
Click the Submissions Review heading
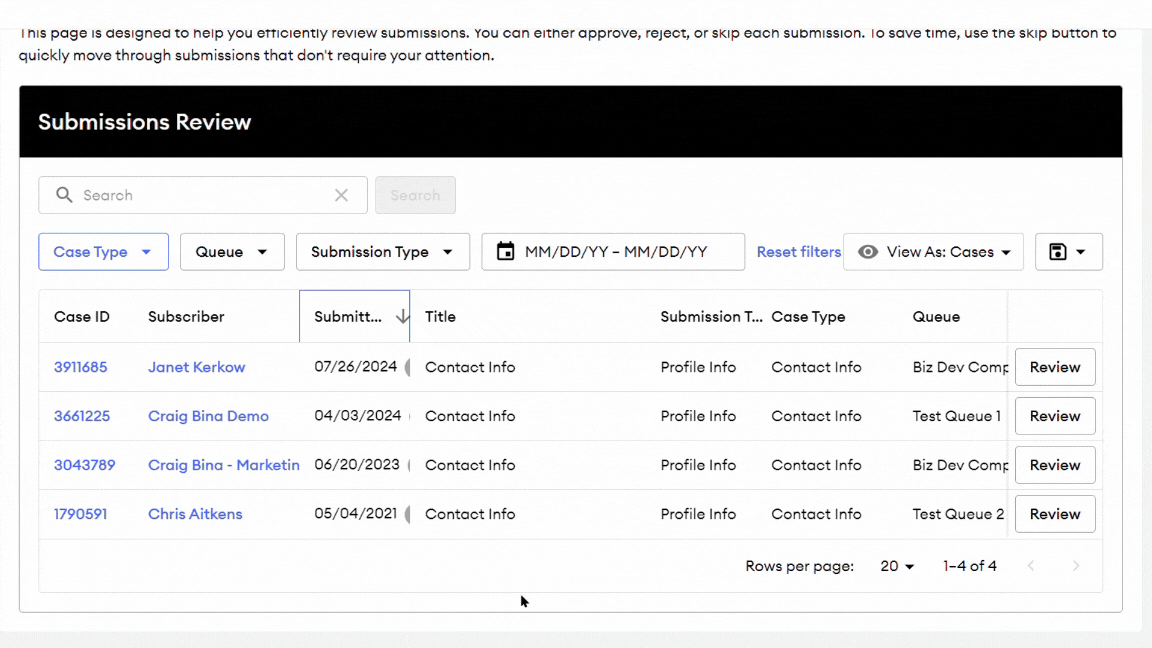click(x=145, y=122)
